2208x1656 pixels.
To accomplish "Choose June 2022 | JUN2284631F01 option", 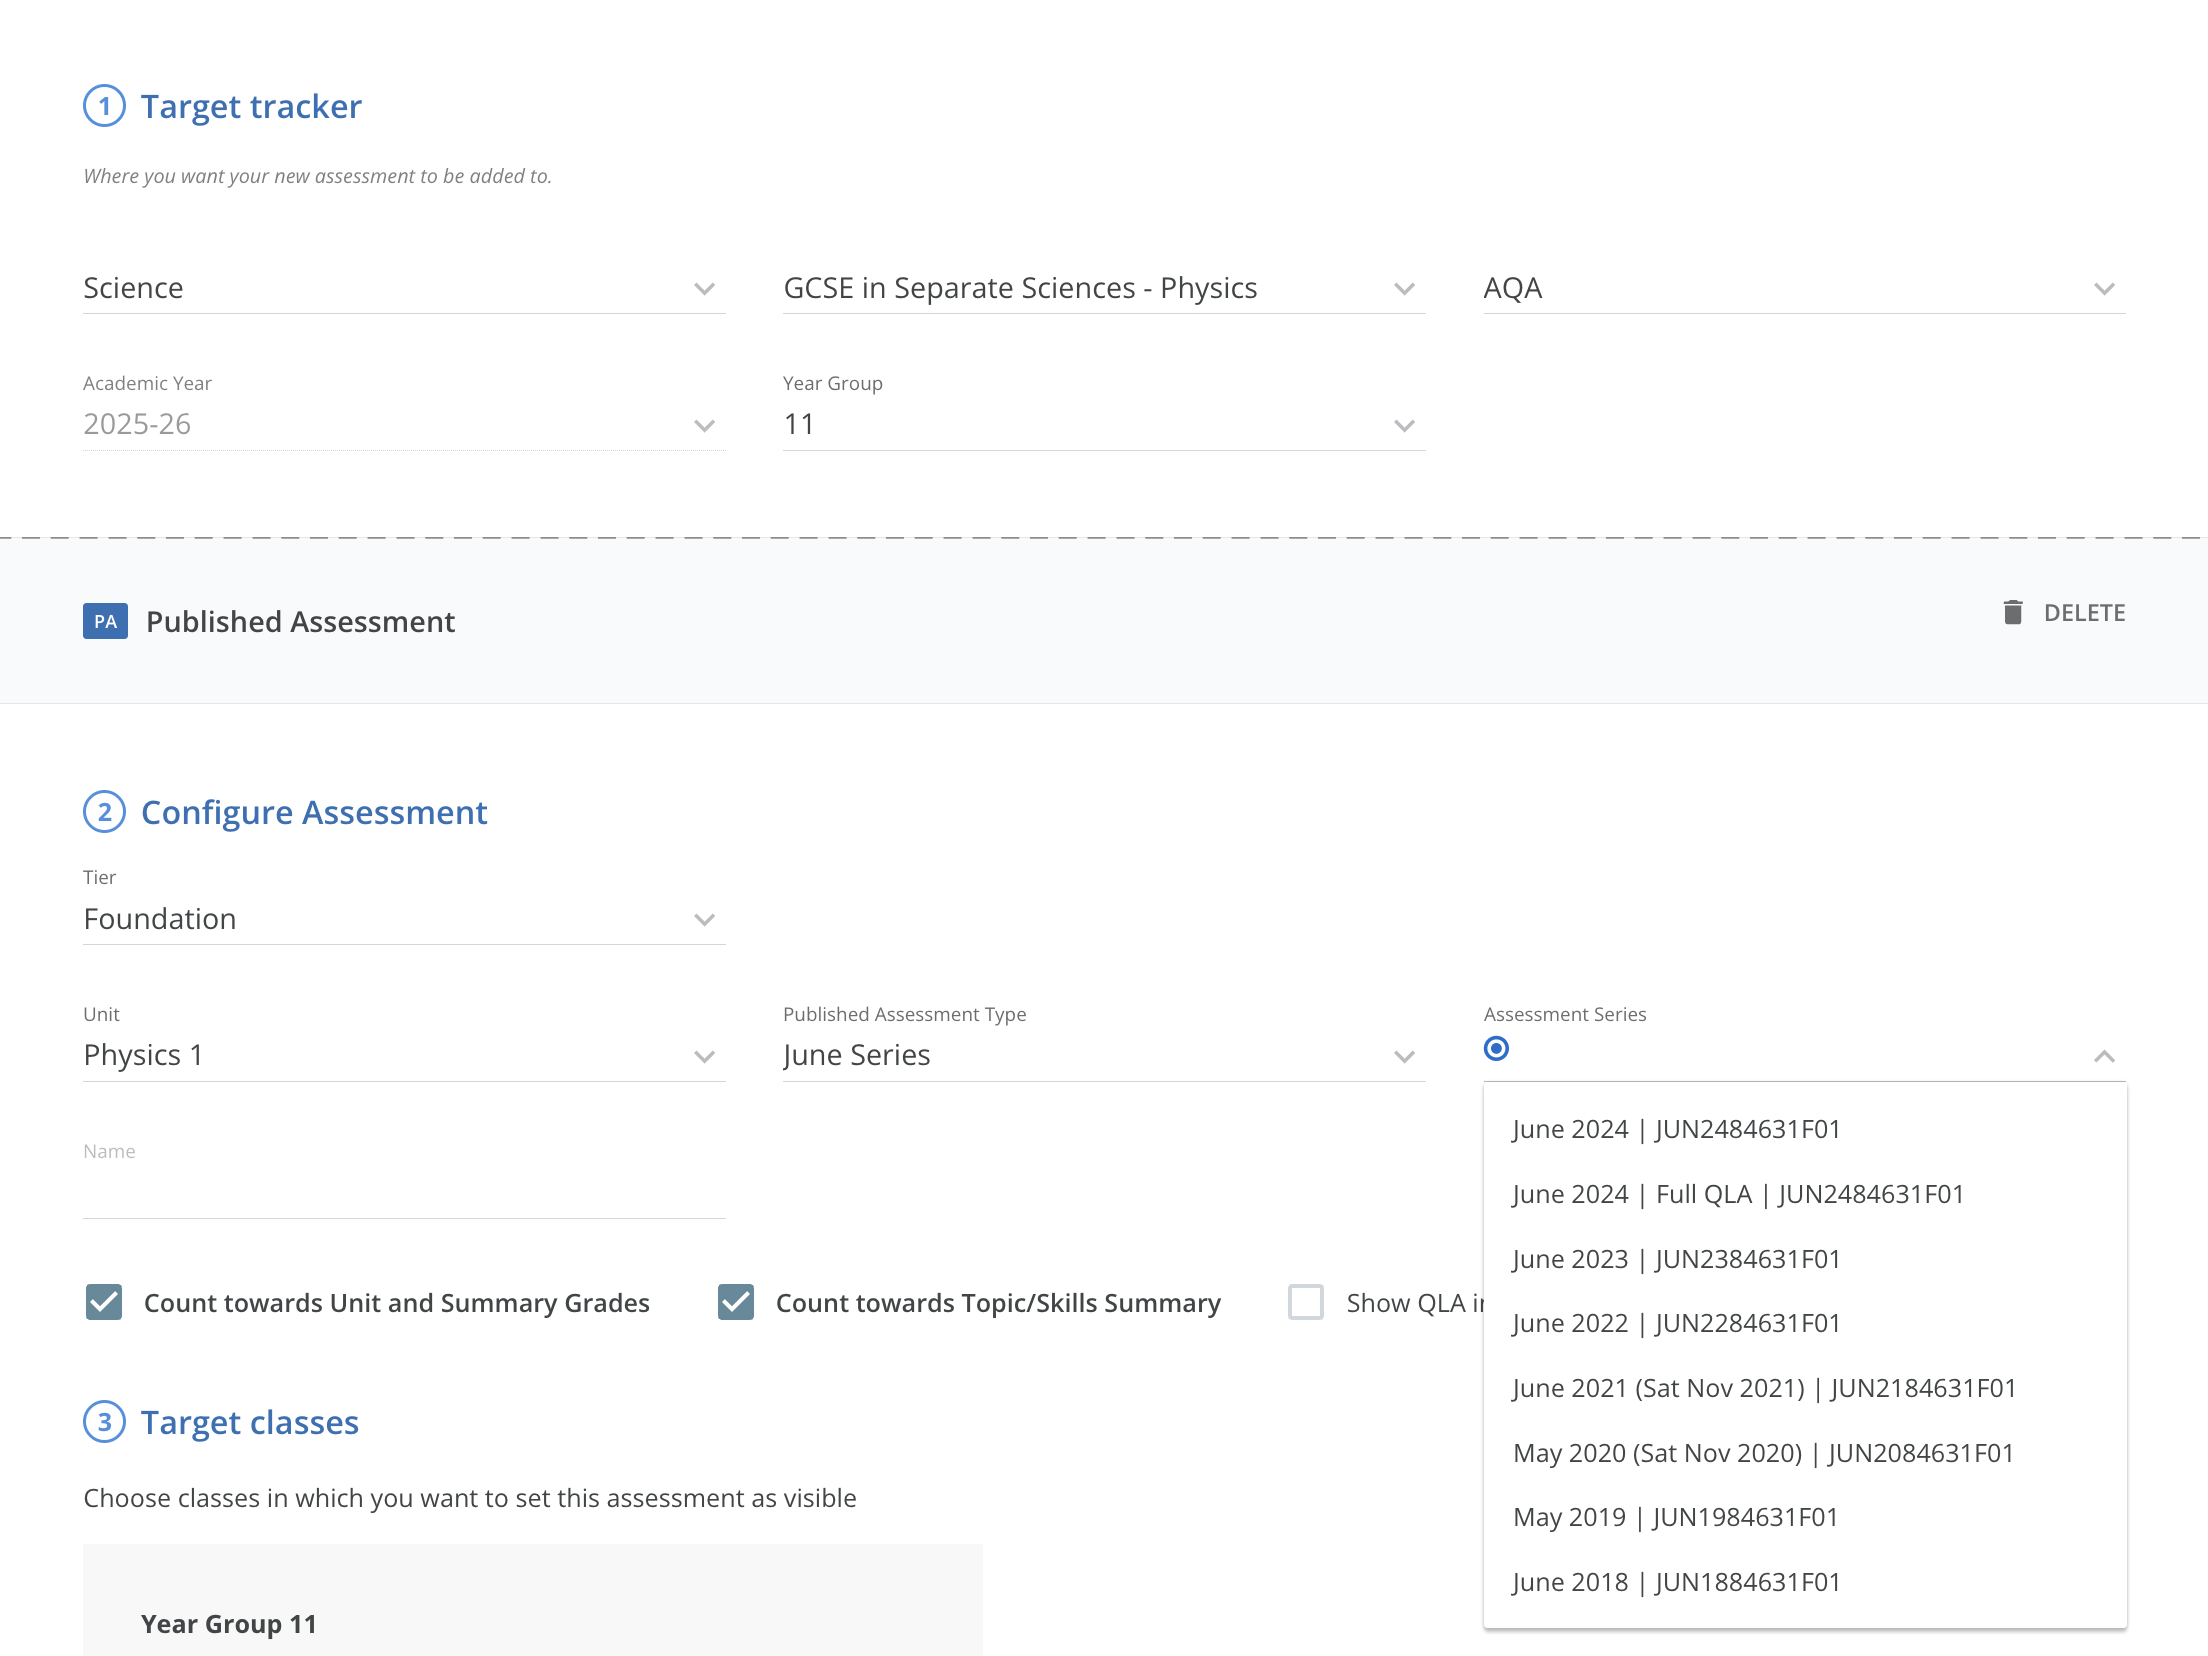I will [x=1804, y=1323].
